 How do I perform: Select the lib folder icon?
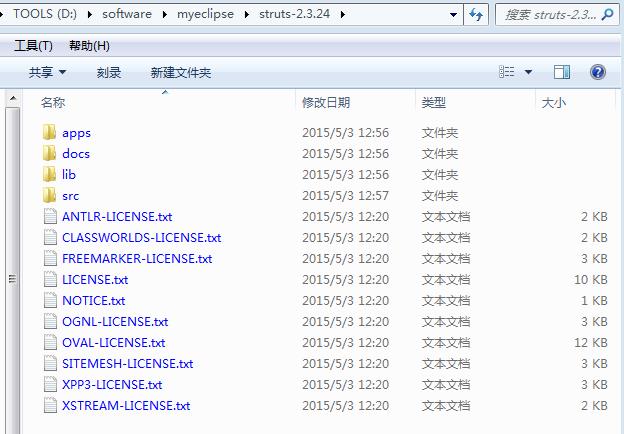49,175
